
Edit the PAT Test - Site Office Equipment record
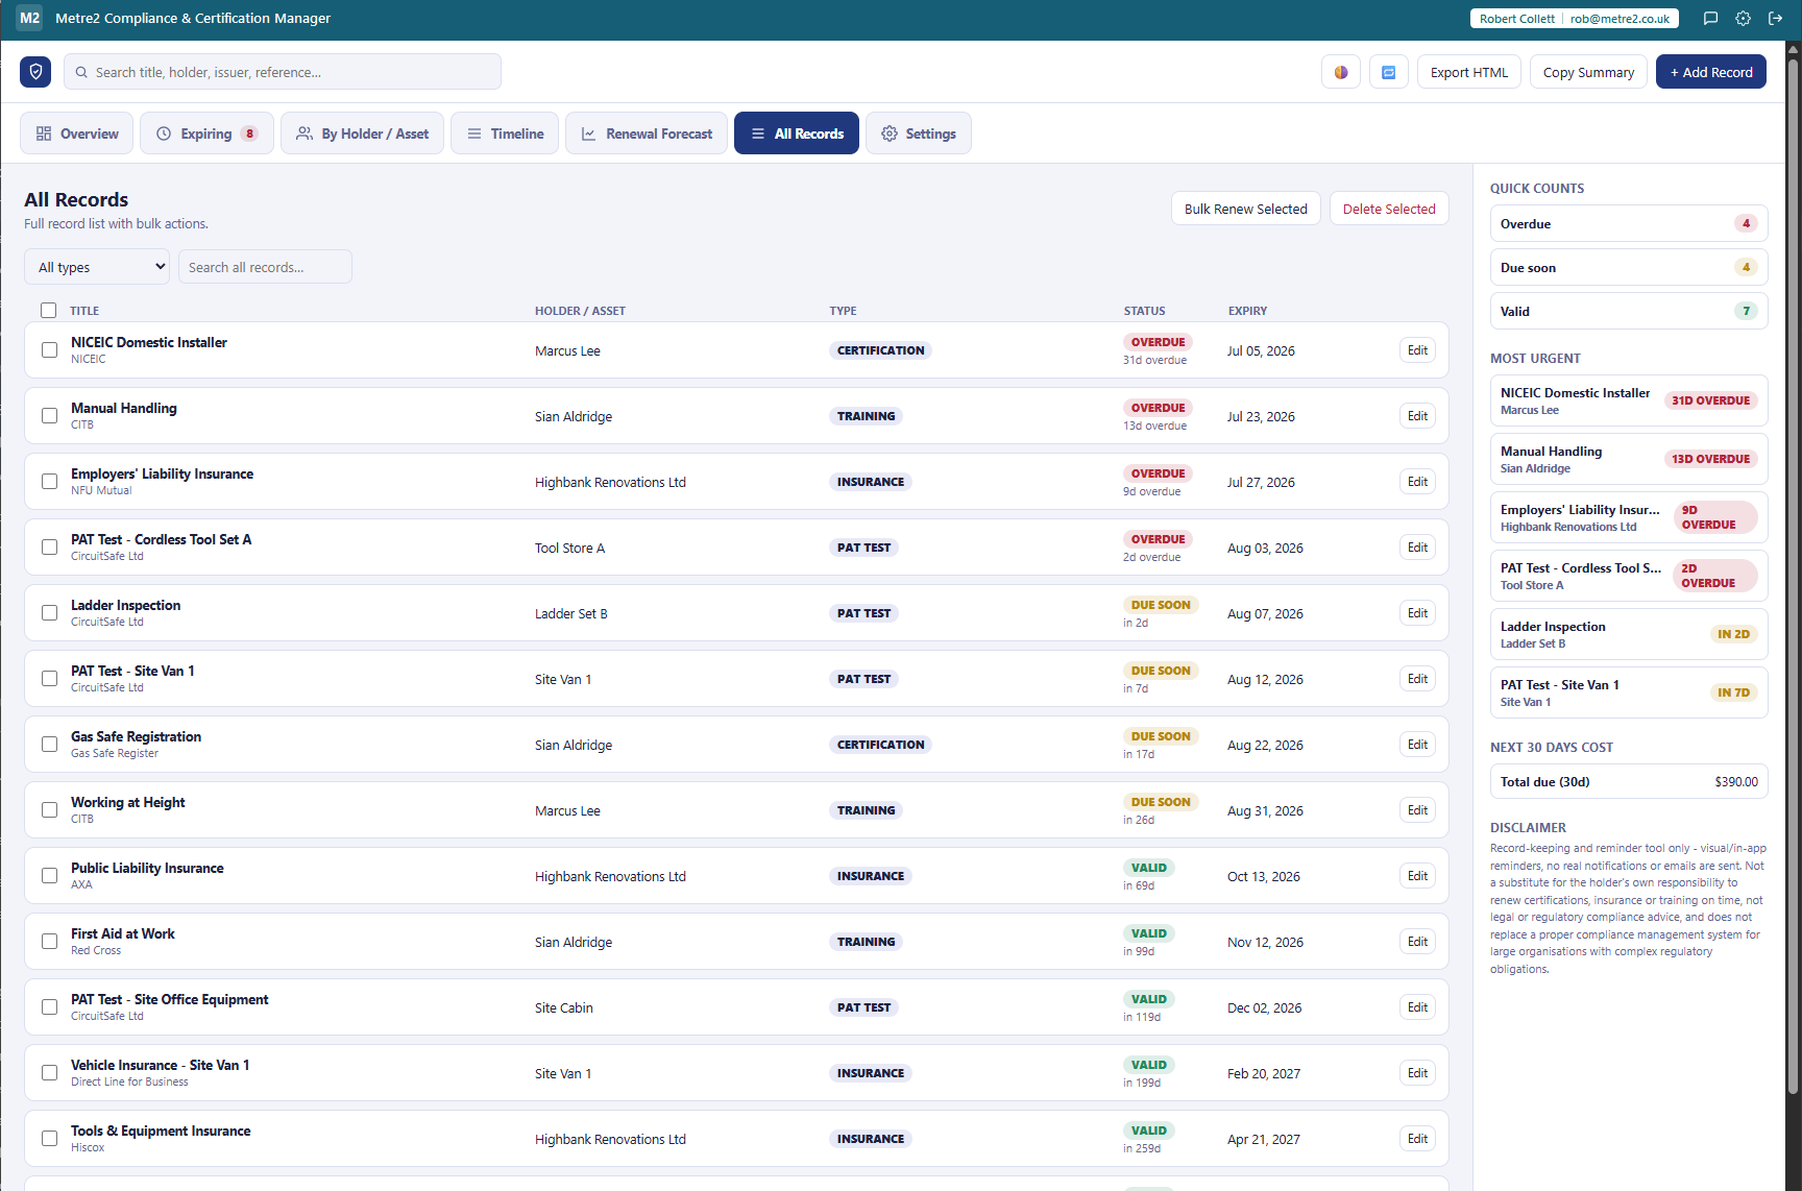tap(1417, 1007)
